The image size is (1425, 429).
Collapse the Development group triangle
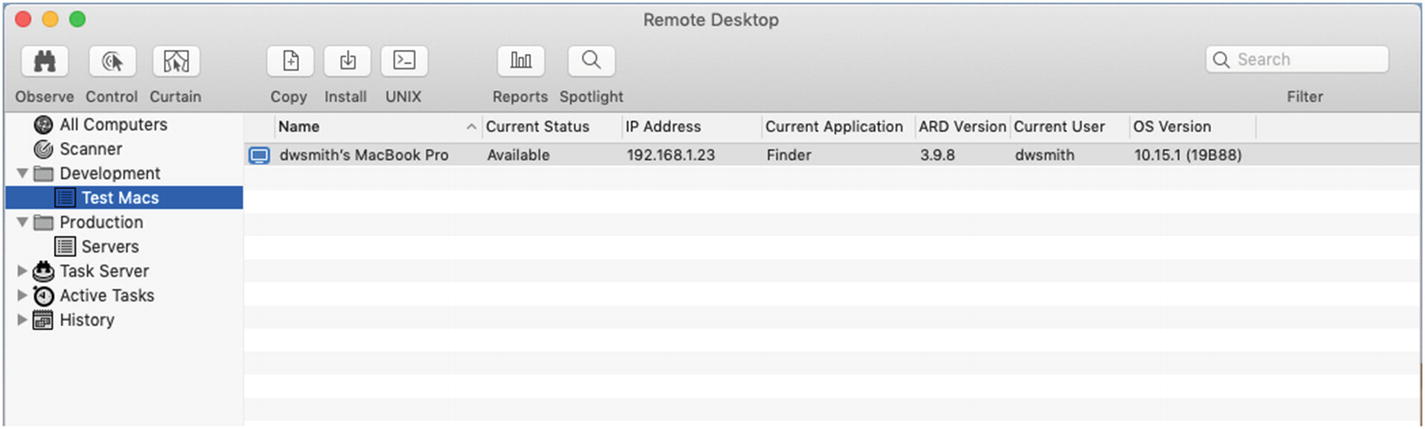(x=22, y=174)
